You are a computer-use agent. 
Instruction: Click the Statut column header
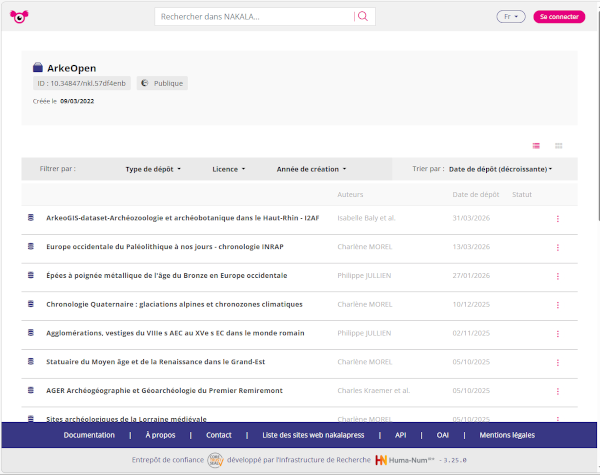[522, 194]
